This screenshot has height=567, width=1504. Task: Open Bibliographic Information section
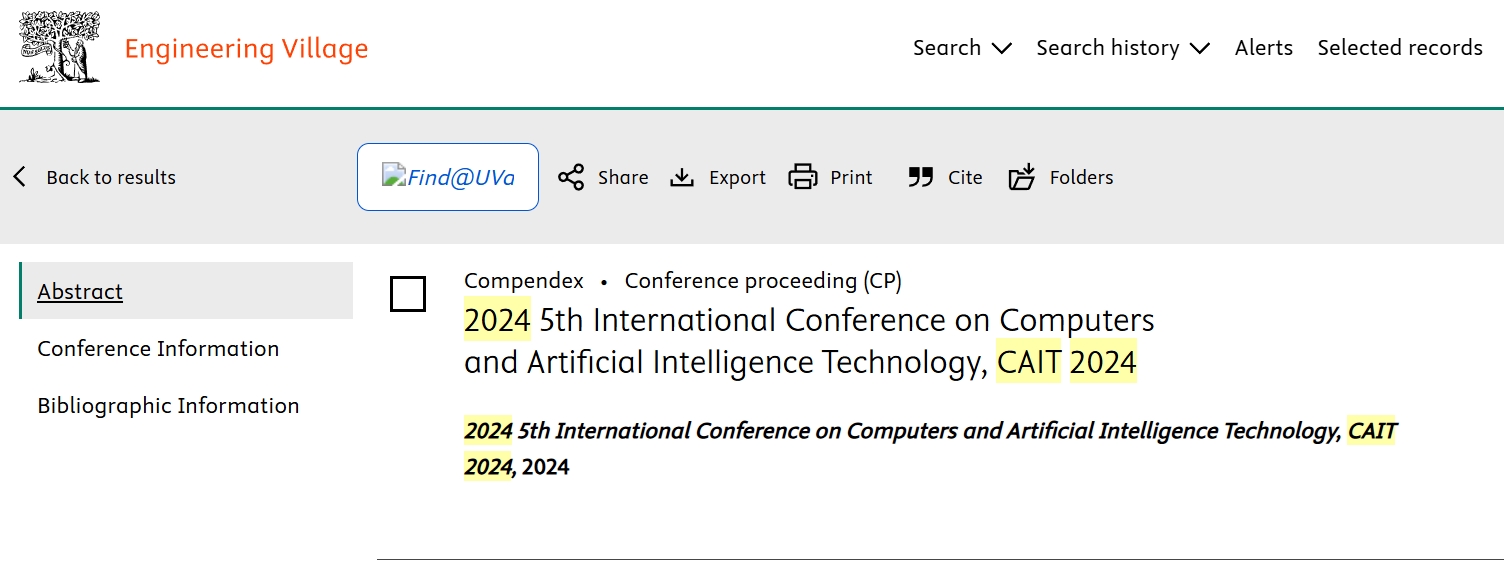tap(168, 406)
